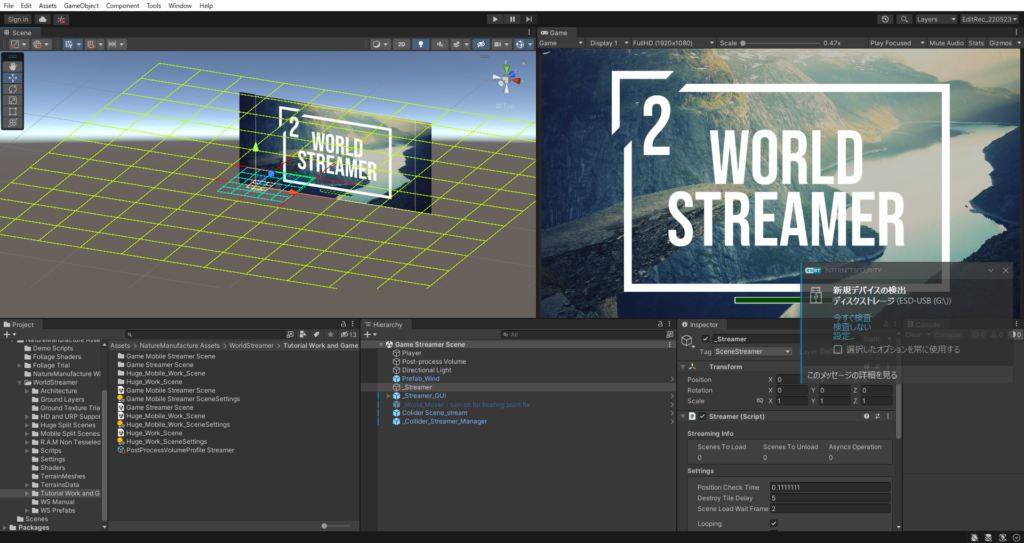Image resolution: width=1024 pixels, height=543 pixels.
Task: Open the Layers dropdown
Action: tap(935, 19)
